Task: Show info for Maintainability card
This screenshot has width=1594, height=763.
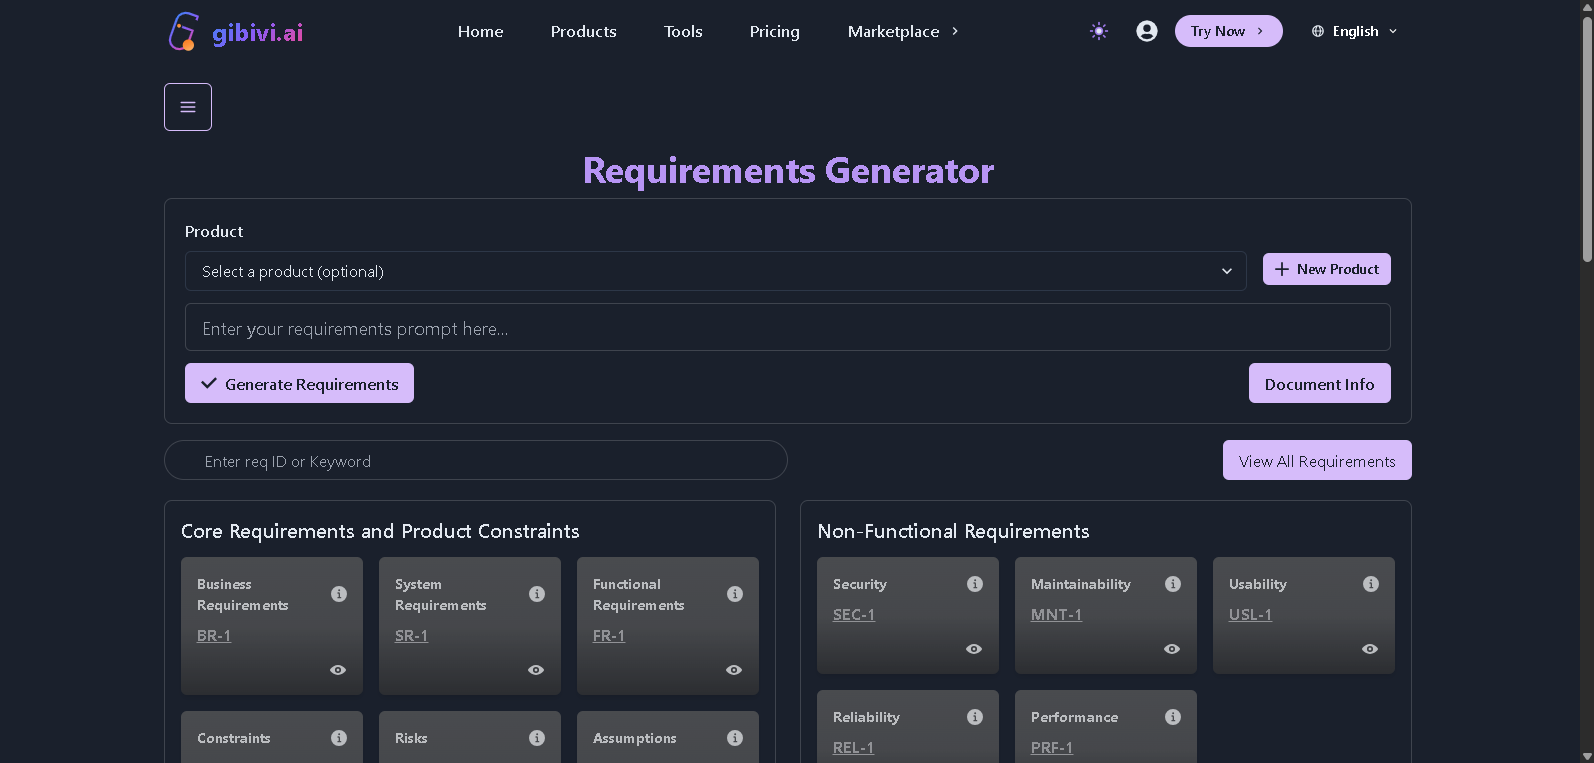Action: 1173,584
